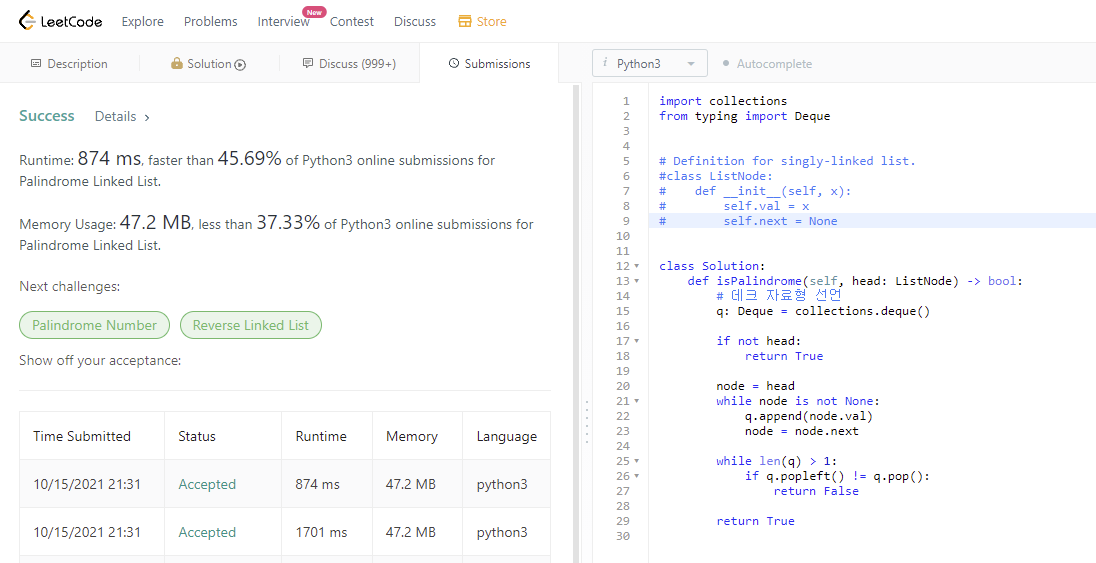The image size is (1096, 563).
Task: Click the vertical scrollbar of submissions panel
Action: pyautogui.click(x=577, y=323)
